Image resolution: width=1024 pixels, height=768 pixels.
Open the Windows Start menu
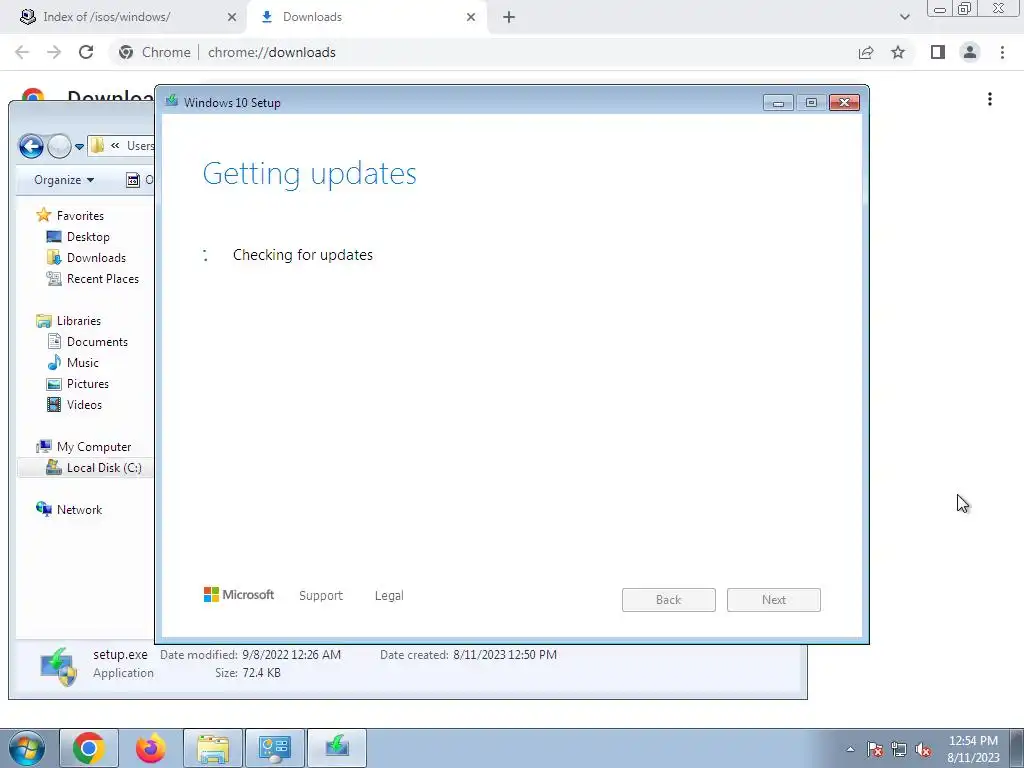(x=27, y=748)
